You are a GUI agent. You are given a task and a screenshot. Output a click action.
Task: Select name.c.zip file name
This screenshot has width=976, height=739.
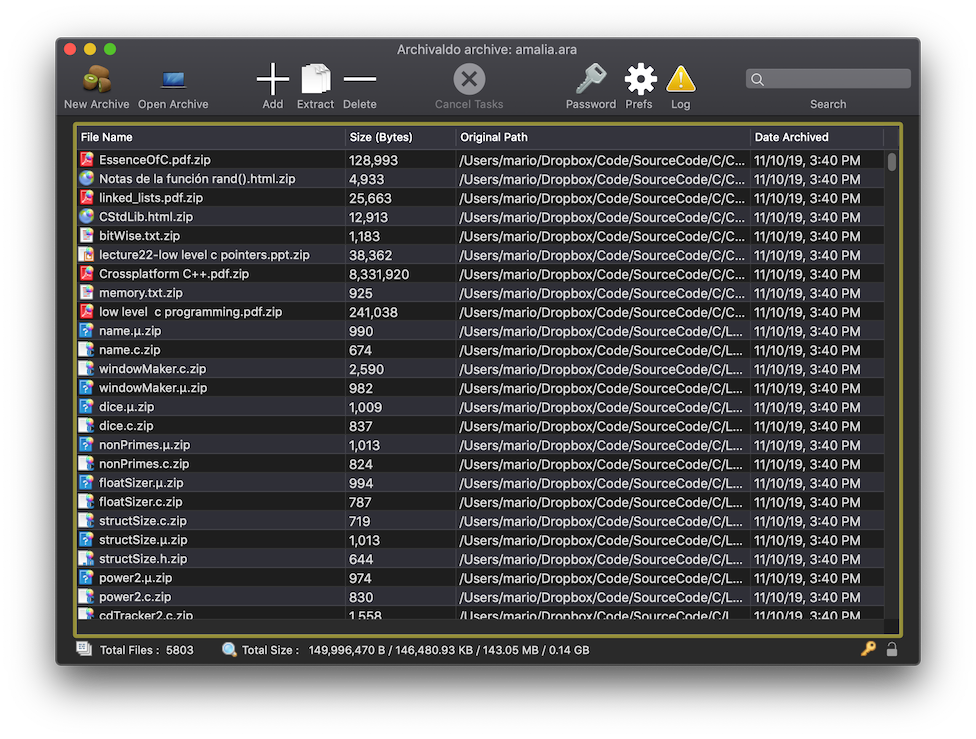[129, 350]
